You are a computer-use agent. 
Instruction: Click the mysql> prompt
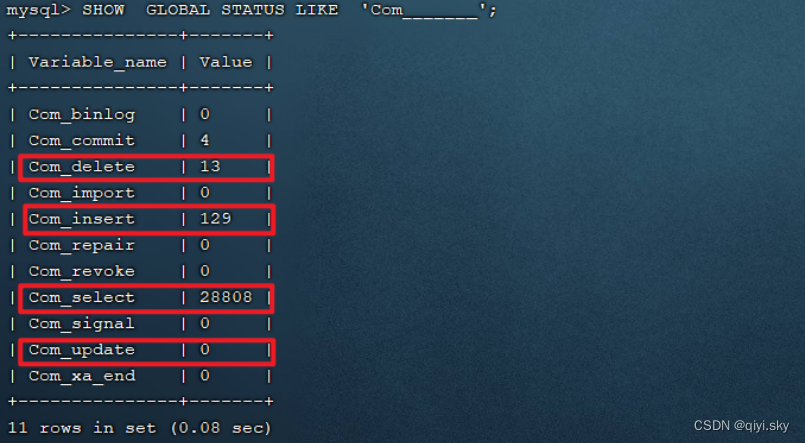[39, 11]
